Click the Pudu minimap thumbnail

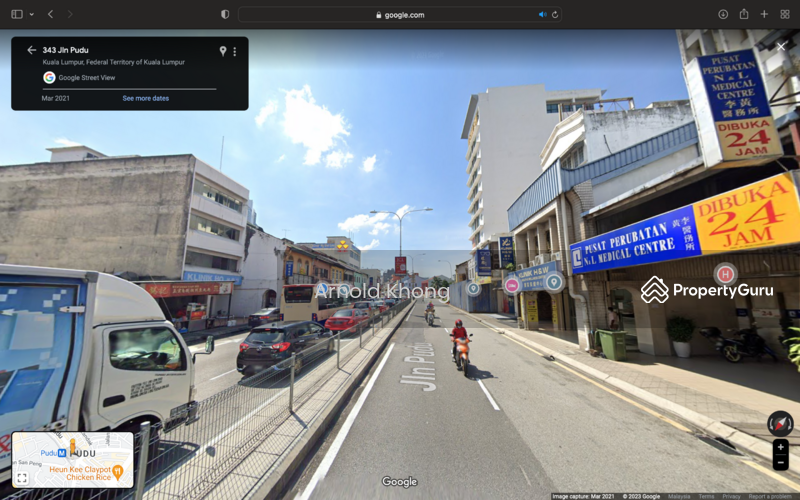coord(73,459)
